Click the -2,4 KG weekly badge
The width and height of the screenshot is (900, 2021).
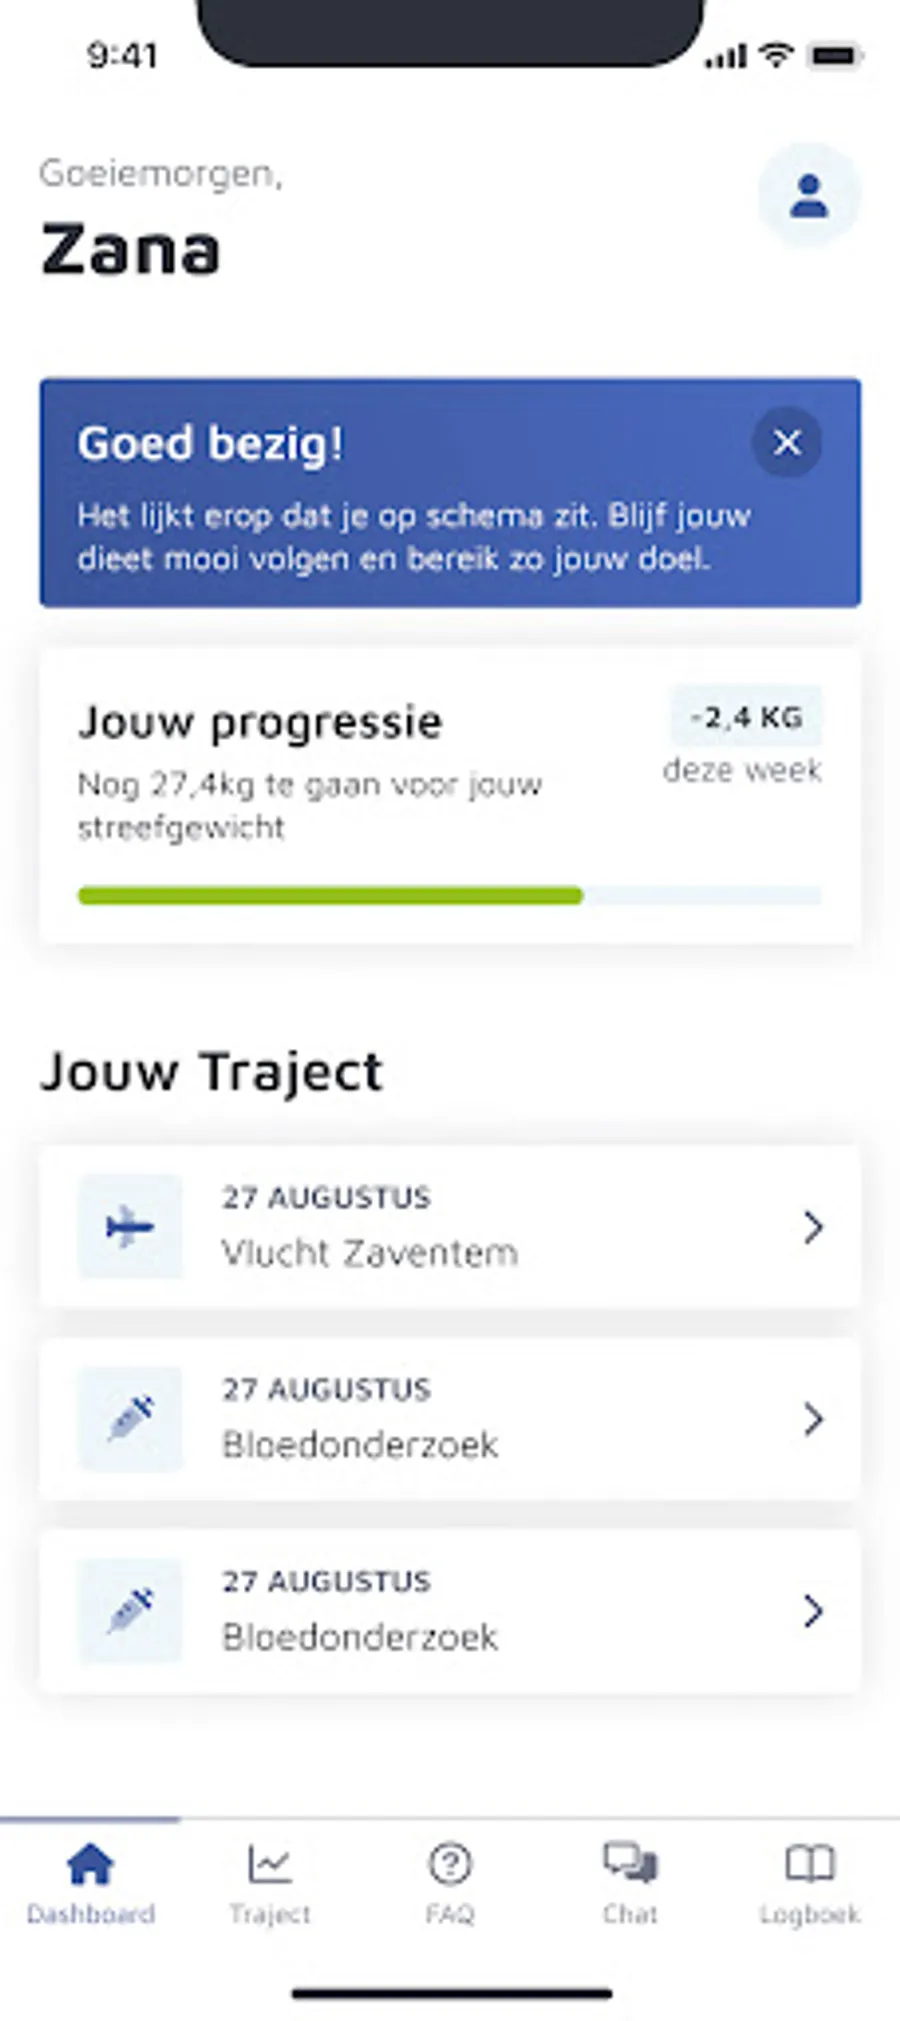click(x=746, y=717)
